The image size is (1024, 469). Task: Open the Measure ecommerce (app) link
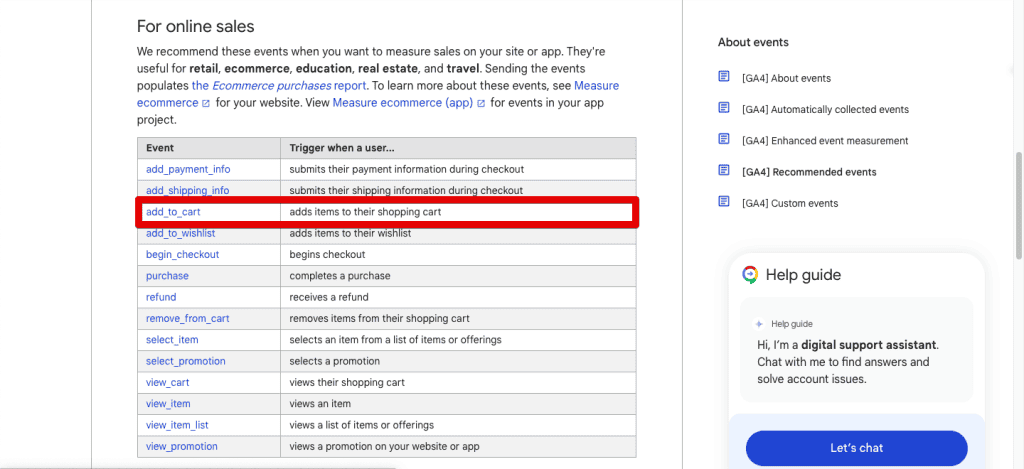(x=403, y=103)
